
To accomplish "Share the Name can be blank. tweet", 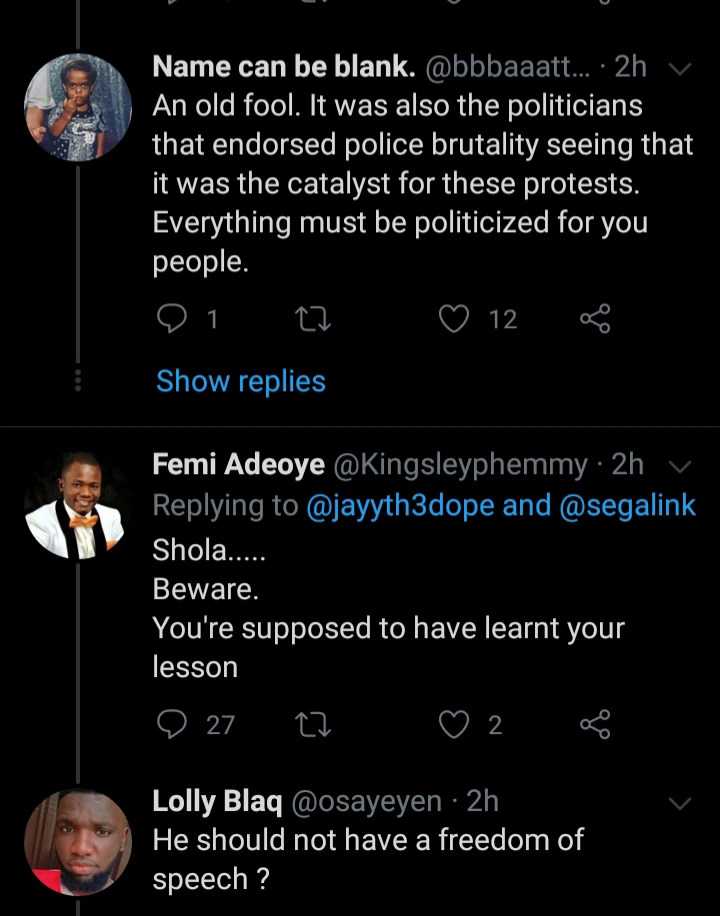I will [x=595, y=319].
